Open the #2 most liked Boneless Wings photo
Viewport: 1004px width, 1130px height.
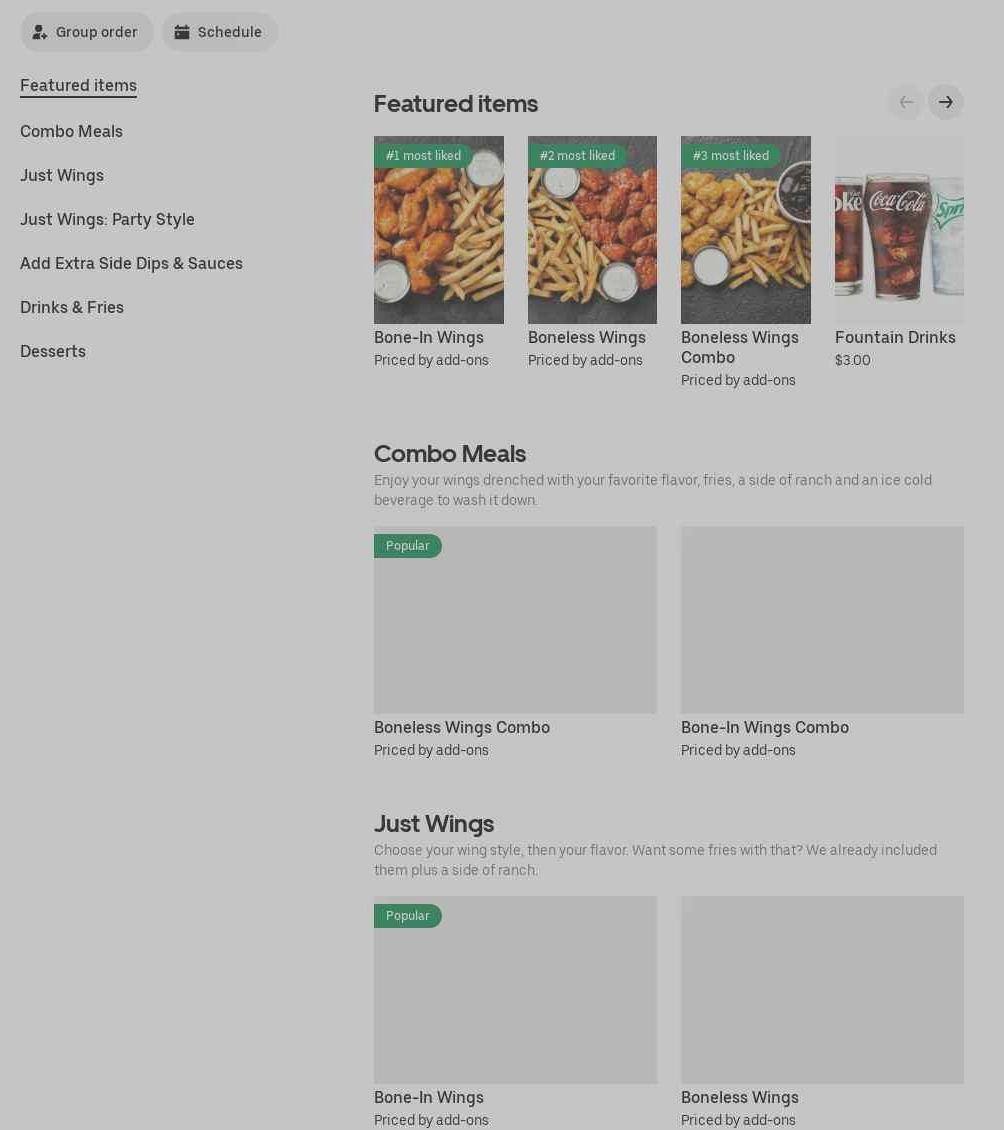point(592,230)
